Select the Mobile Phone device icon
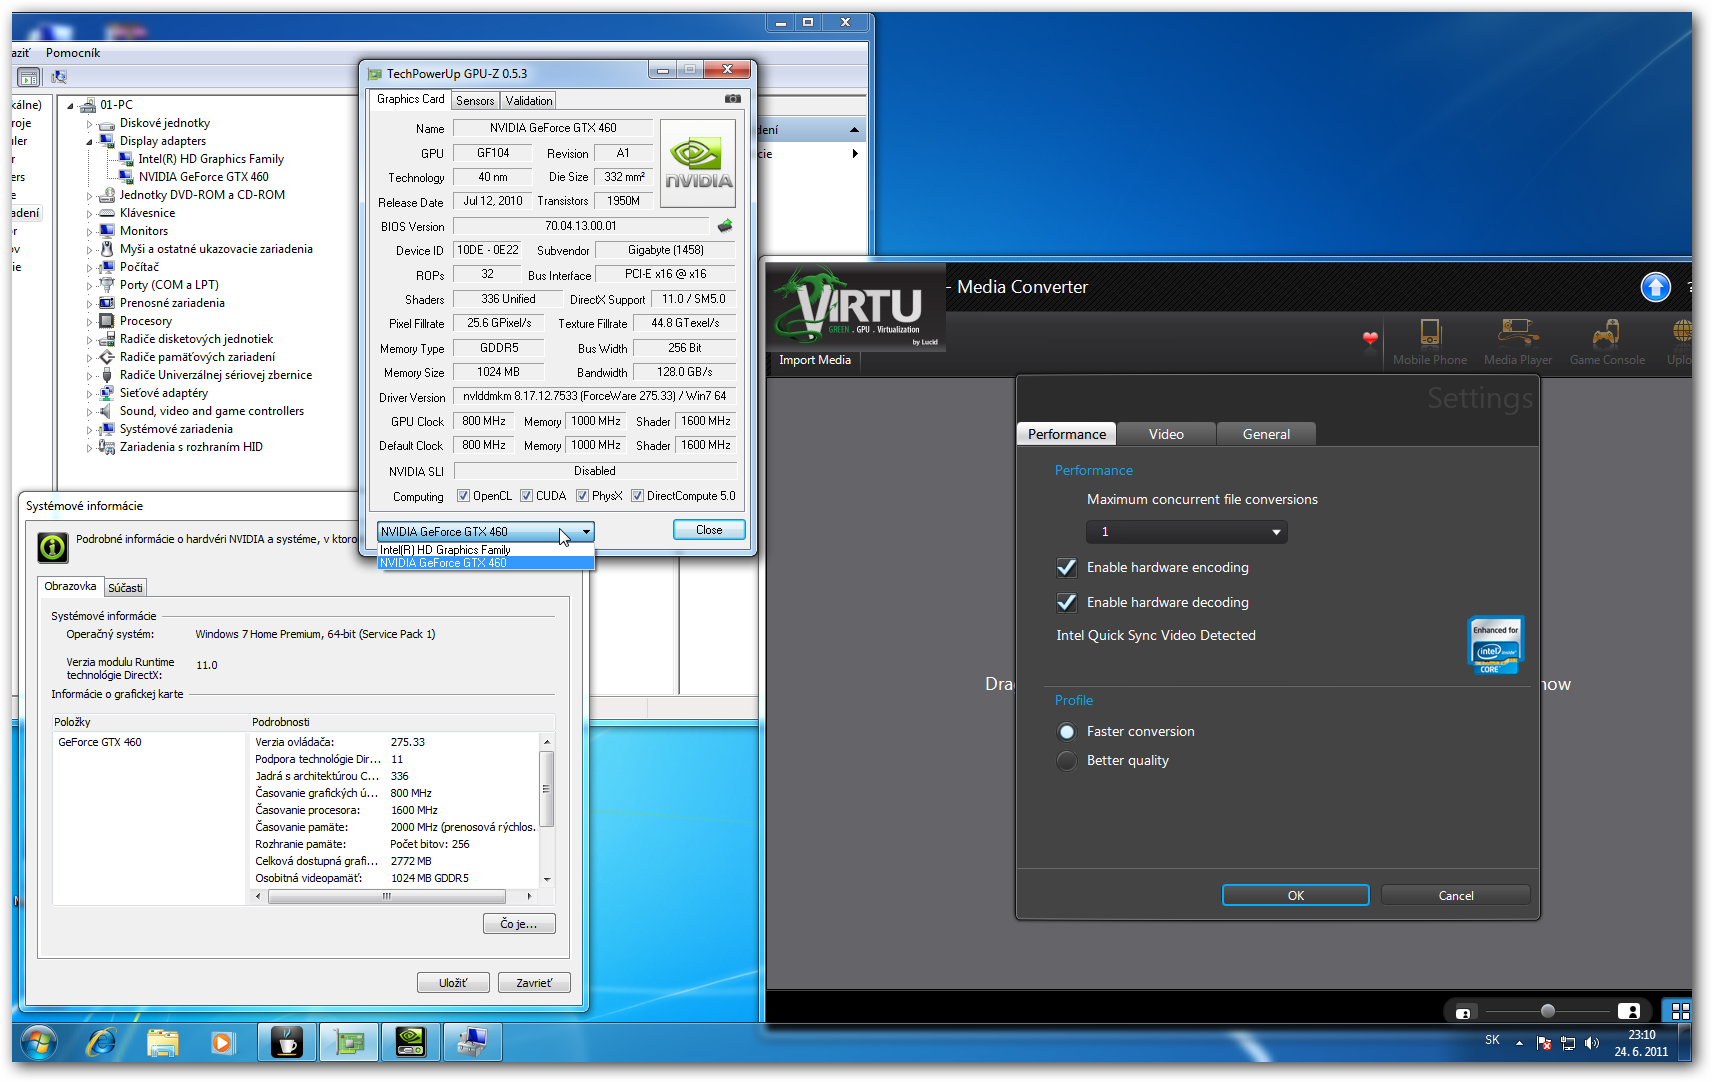Viewport: 1712px width, 1082px height. [x=1430, y=342]
